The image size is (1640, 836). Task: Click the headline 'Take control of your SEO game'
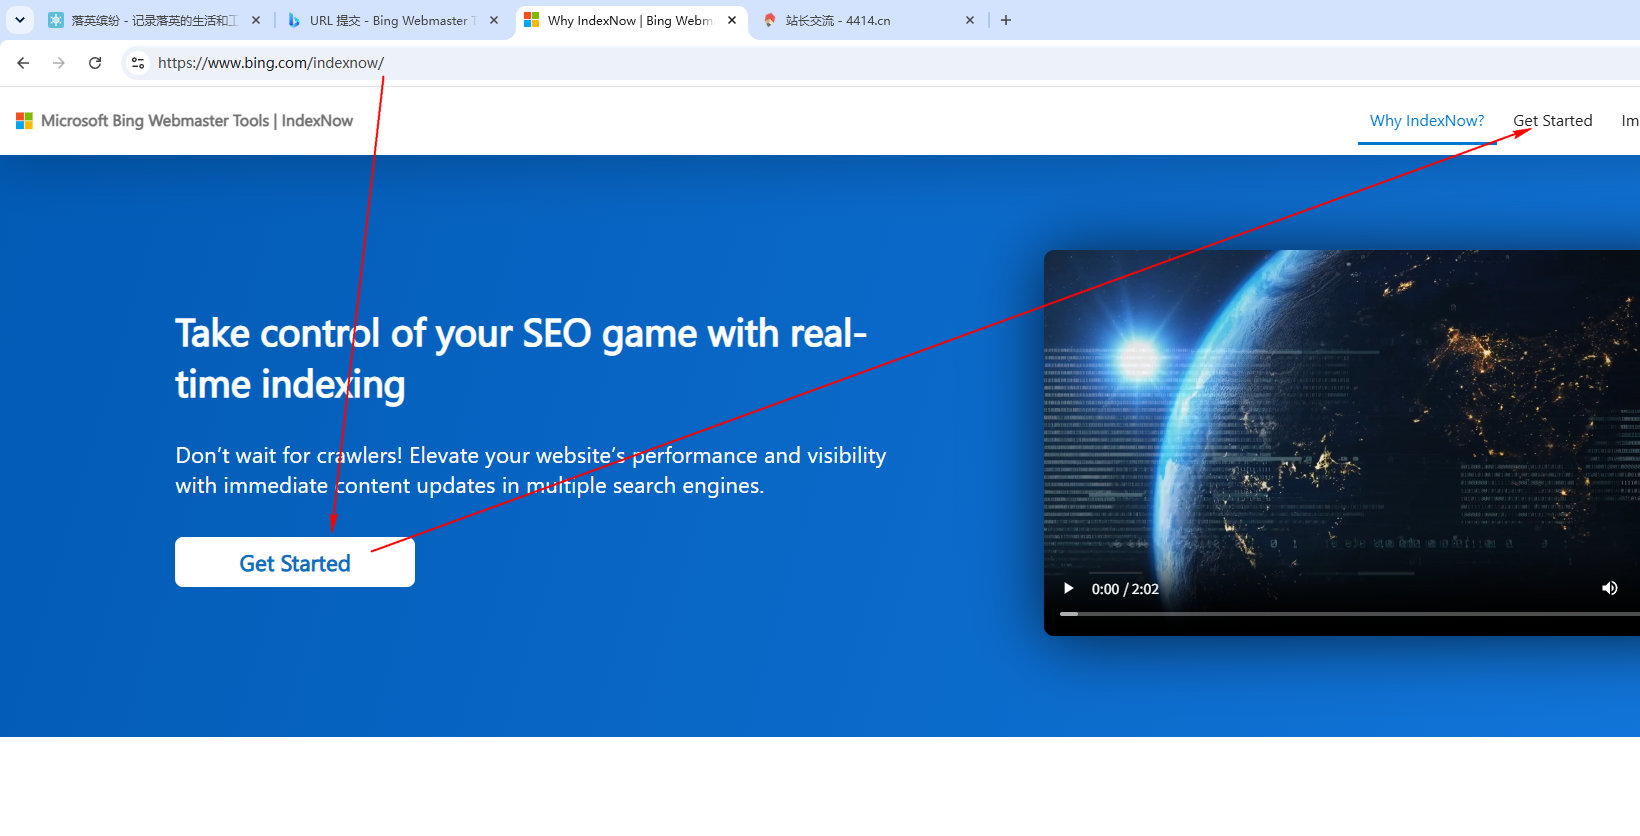coord(521,359)
